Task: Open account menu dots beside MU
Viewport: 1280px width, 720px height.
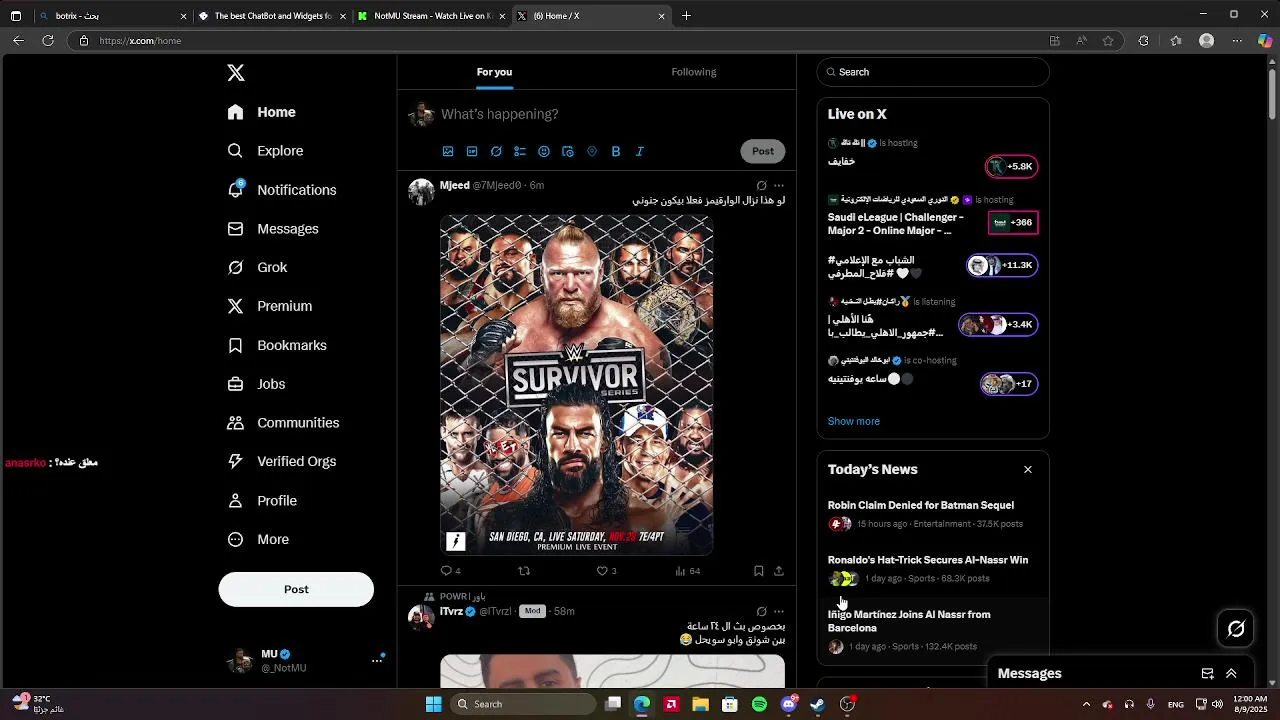Action: 377,660
